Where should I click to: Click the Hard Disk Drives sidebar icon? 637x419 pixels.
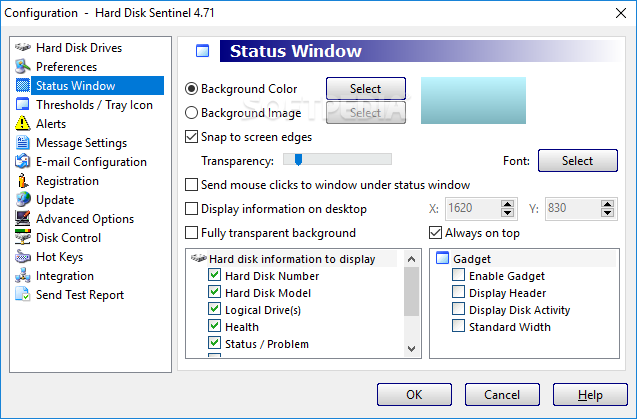coord(23,47)
